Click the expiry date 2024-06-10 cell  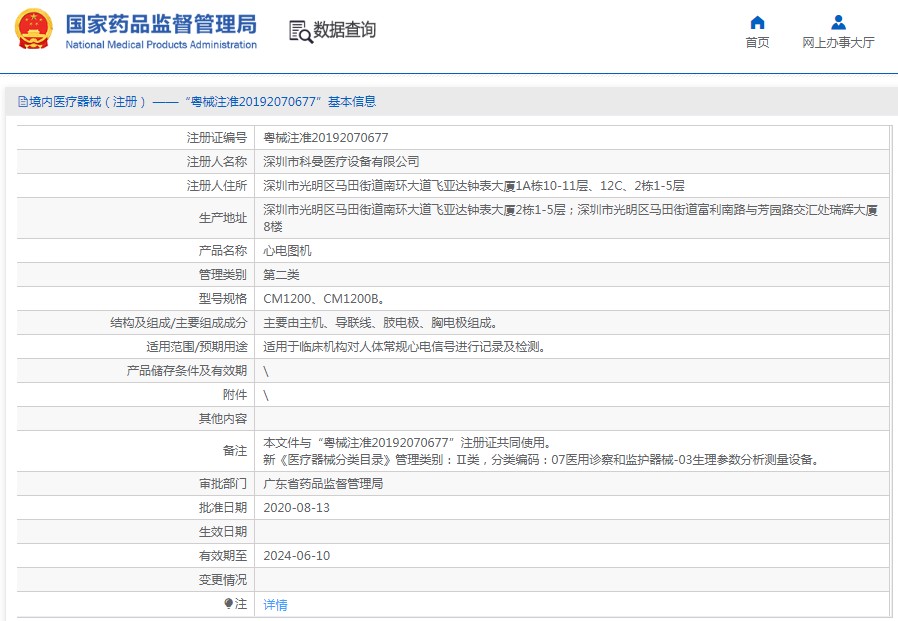(x=296, y=556)
